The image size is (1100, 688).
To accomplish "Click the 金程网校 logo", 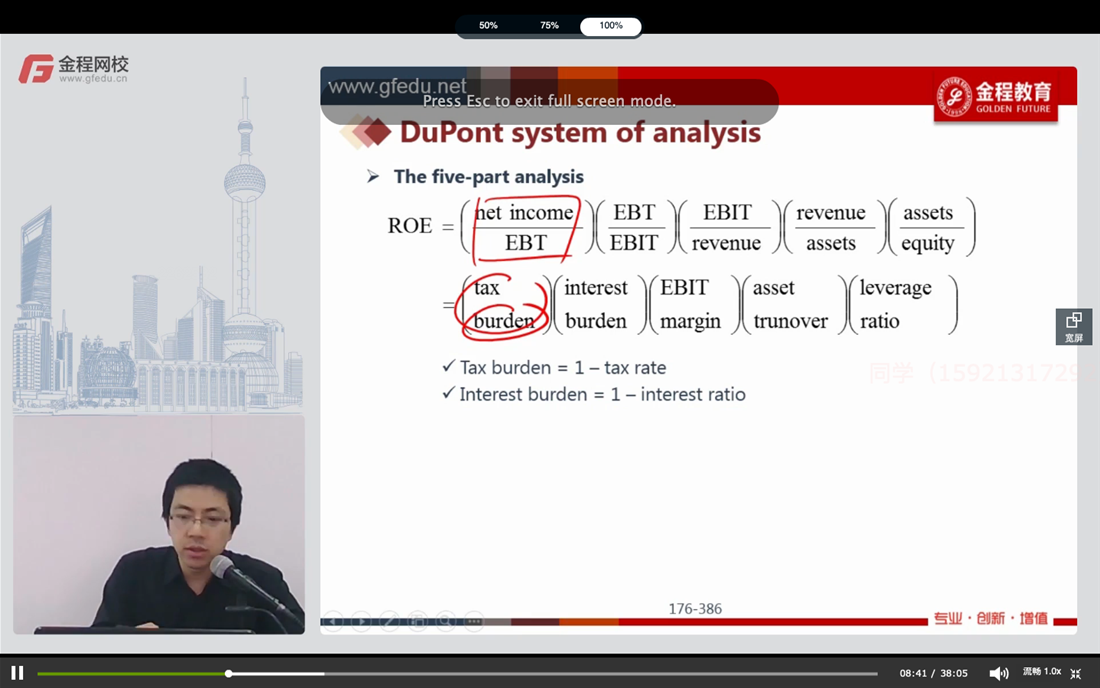I will point(74,69).
